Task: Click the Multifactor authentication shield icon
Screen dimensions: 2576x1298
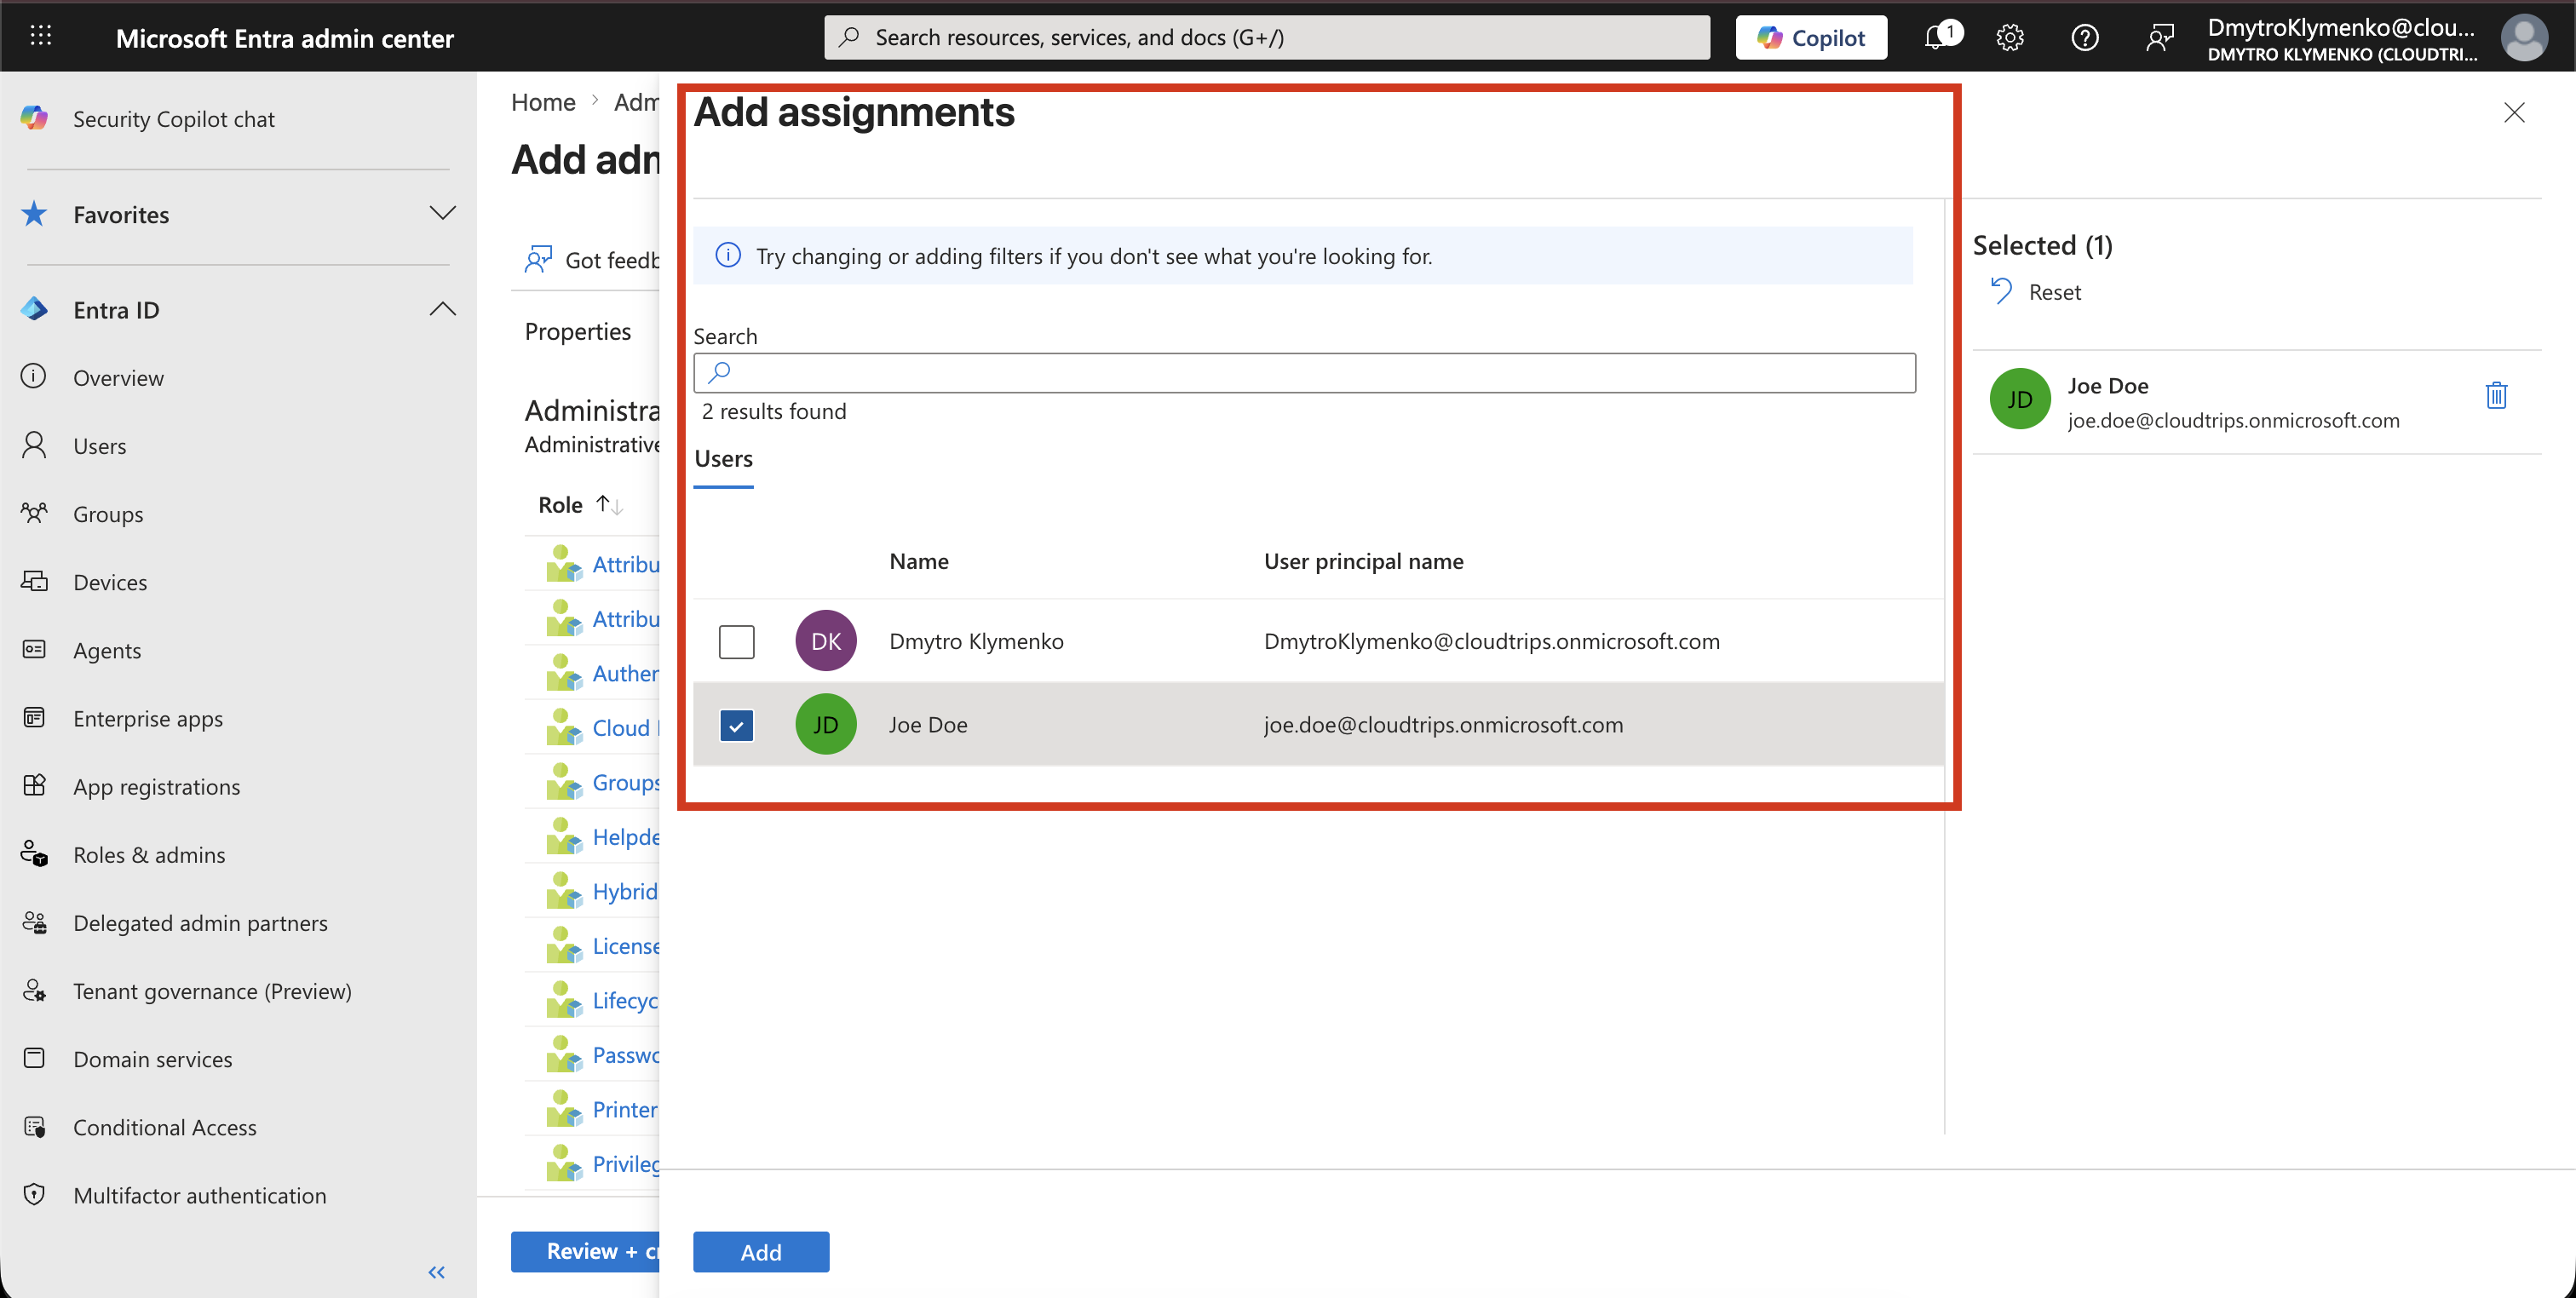Action: pyautogui.click(x=34, y=1195)
